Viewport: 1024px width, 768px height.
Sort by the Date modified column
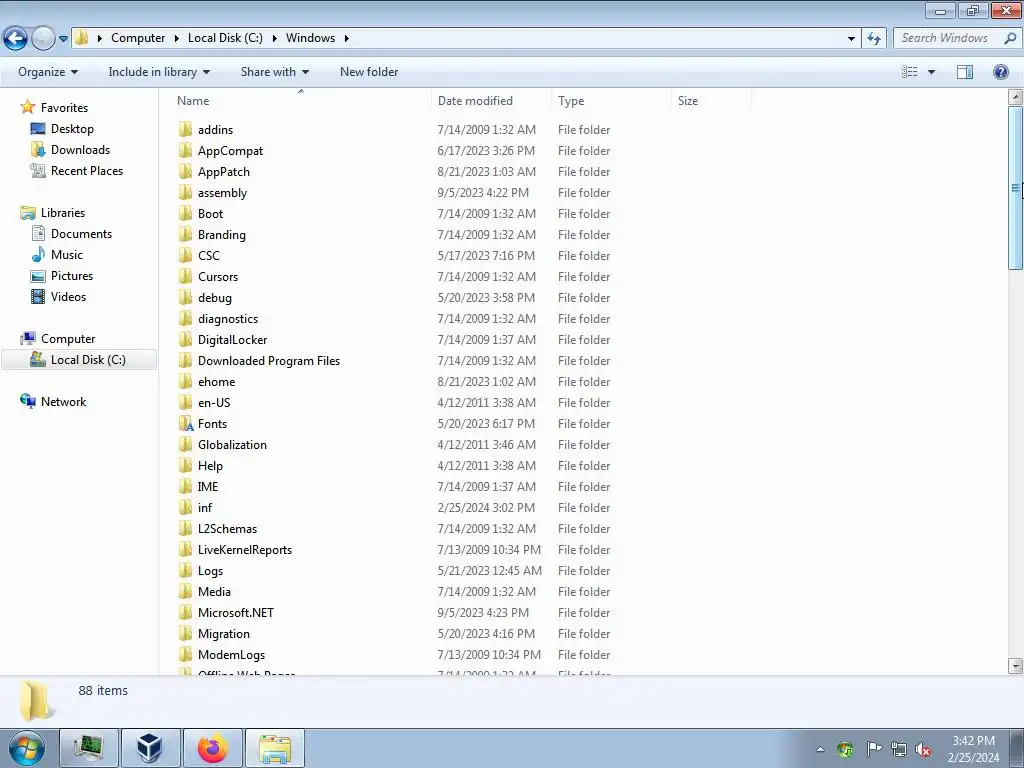point(491,101)
